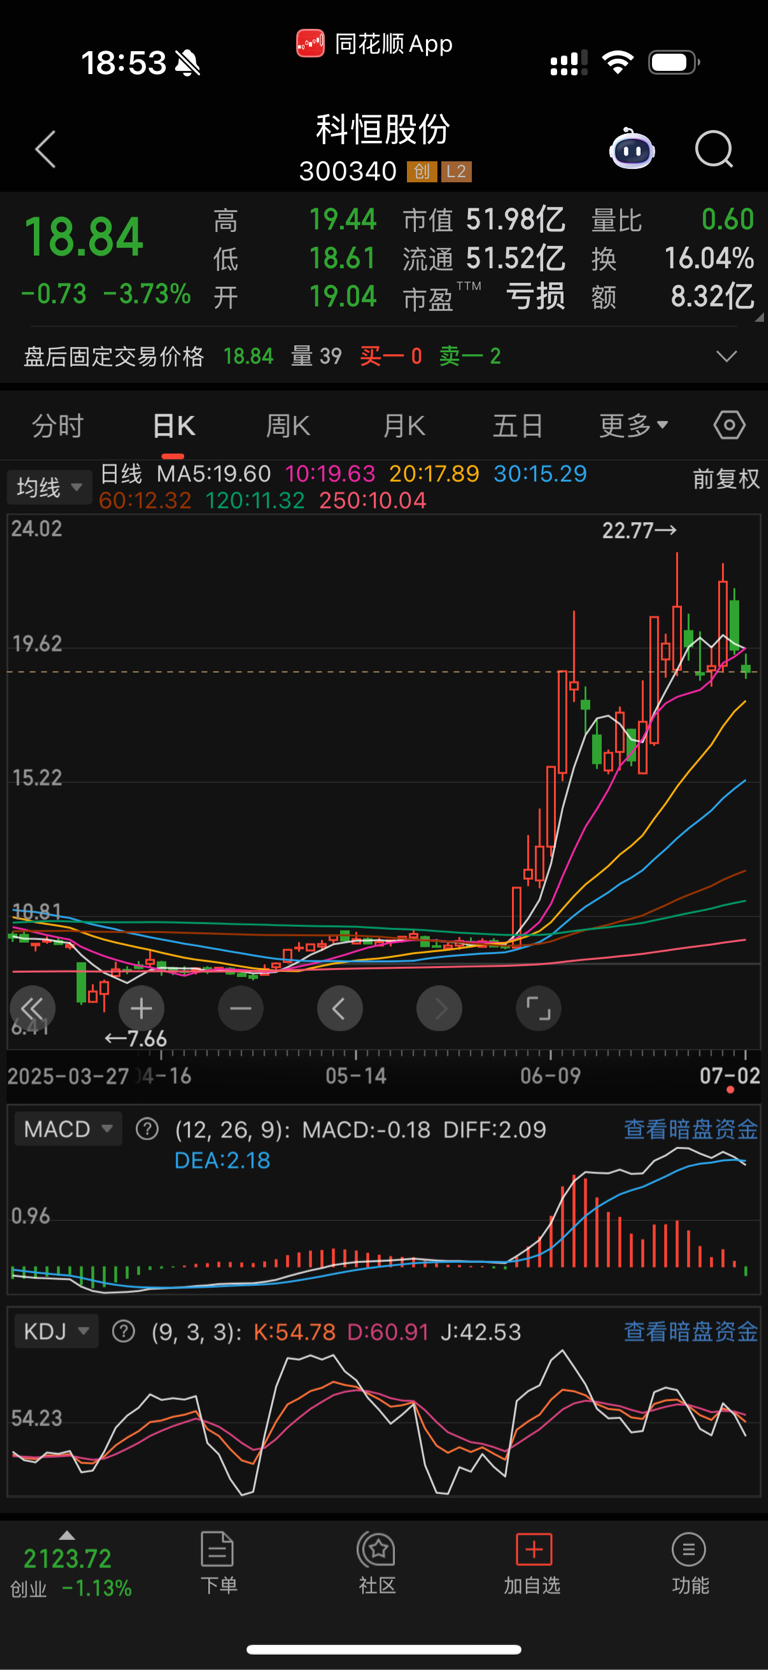Screen dimensions: 768x1670
Task: Tap the 07-02 date marker
Action: tap(730, 1076)
